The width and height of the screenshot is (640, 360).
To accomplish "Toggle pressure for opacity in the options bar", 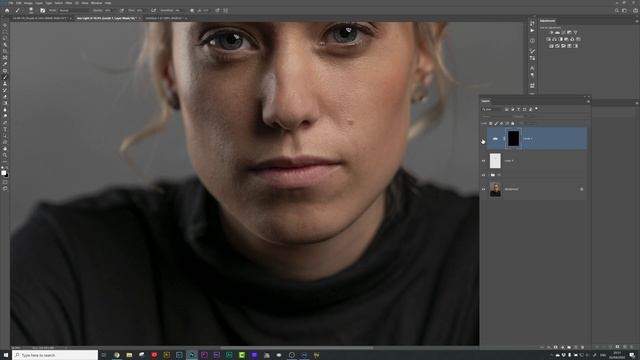I will (x=122, y=11).
